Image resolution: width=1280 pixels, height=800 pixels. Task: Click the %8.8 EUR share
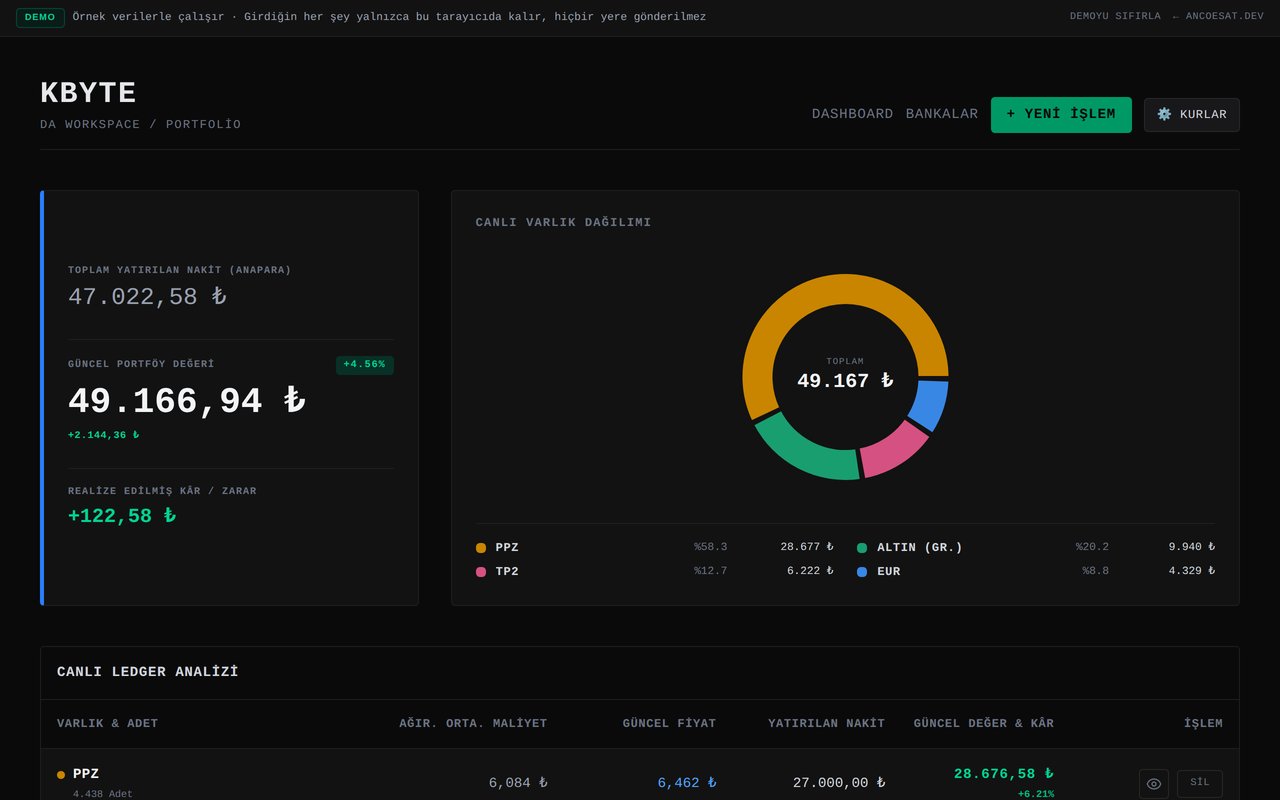pos(1096,571)
